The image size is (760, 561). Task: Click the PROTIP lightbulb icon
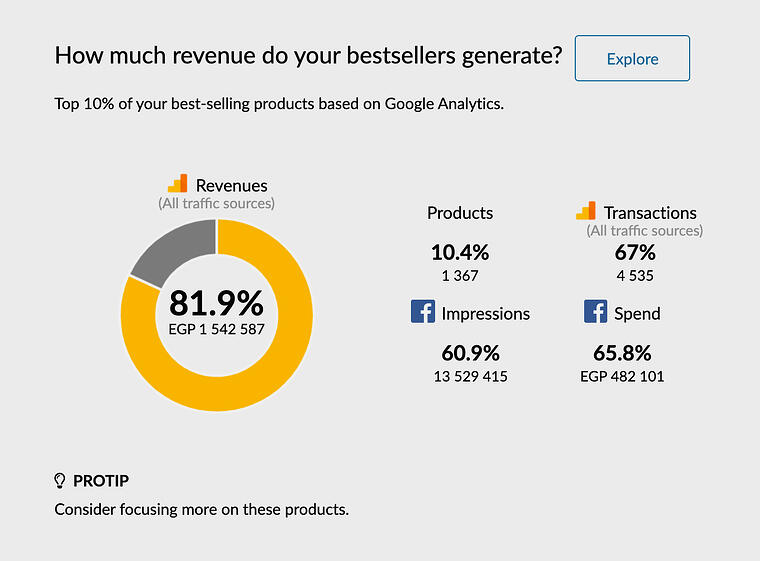click(60, 481)
